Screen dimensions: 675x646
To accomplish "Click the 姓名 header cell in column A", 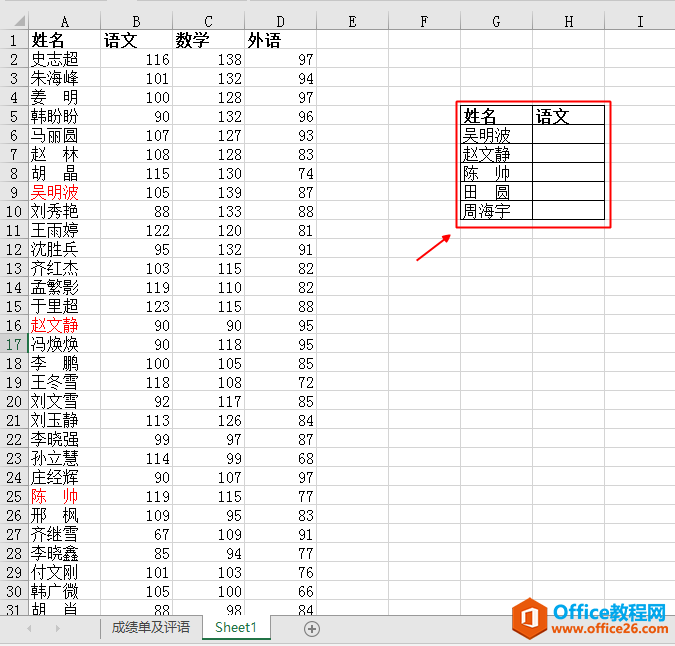I will (65, 40).
